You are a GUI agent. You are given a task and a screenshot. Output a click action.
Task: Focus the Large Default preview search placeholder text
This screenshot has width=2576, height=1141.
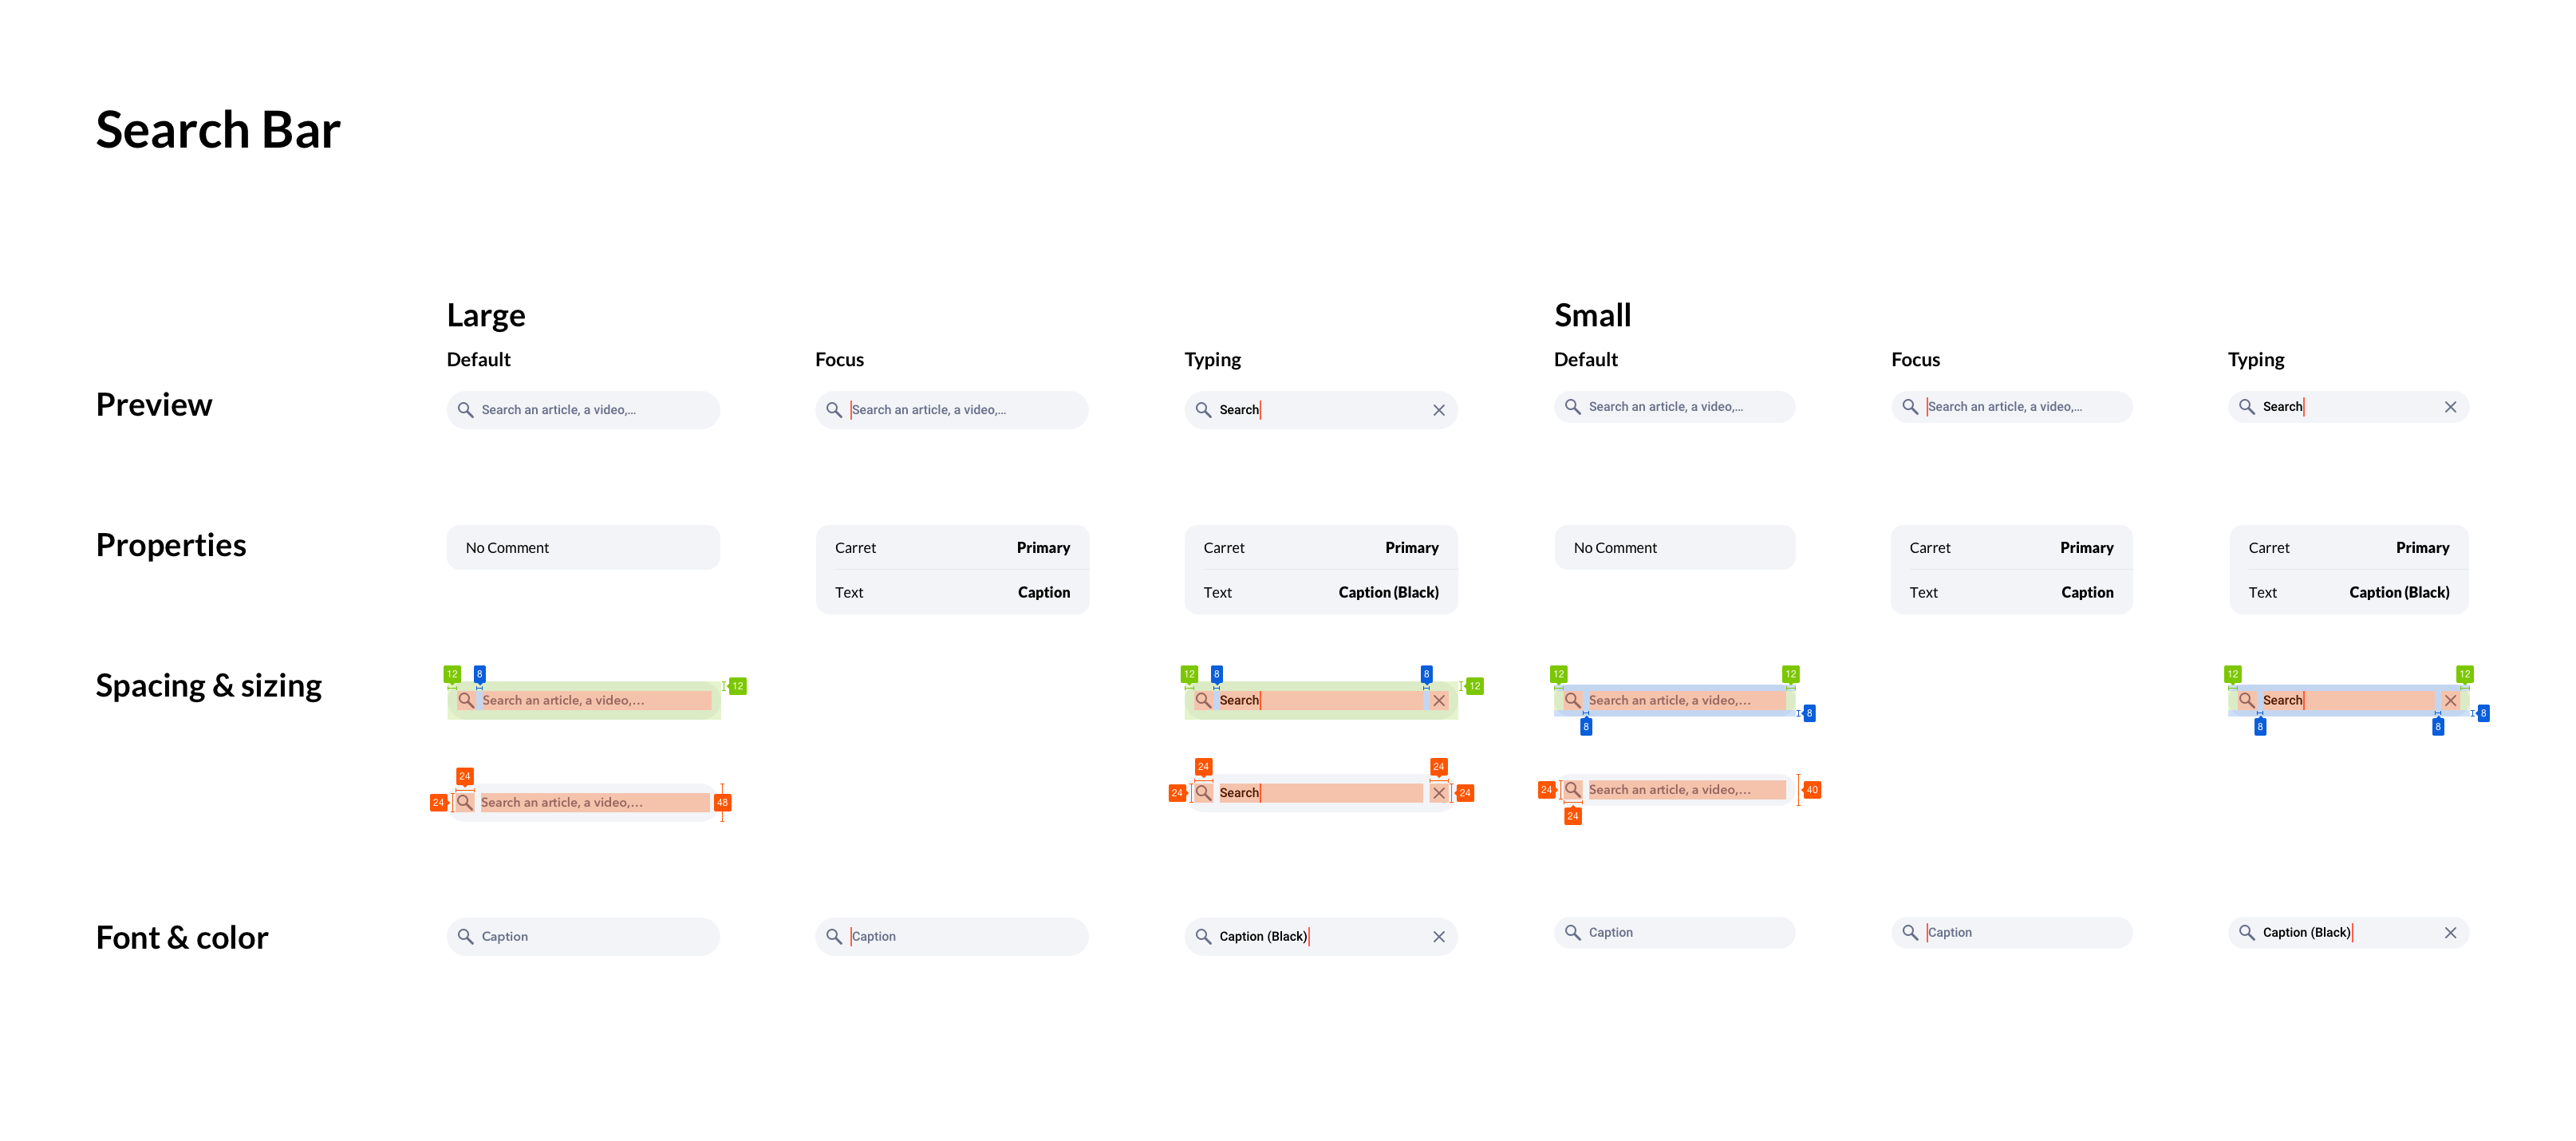558,410
